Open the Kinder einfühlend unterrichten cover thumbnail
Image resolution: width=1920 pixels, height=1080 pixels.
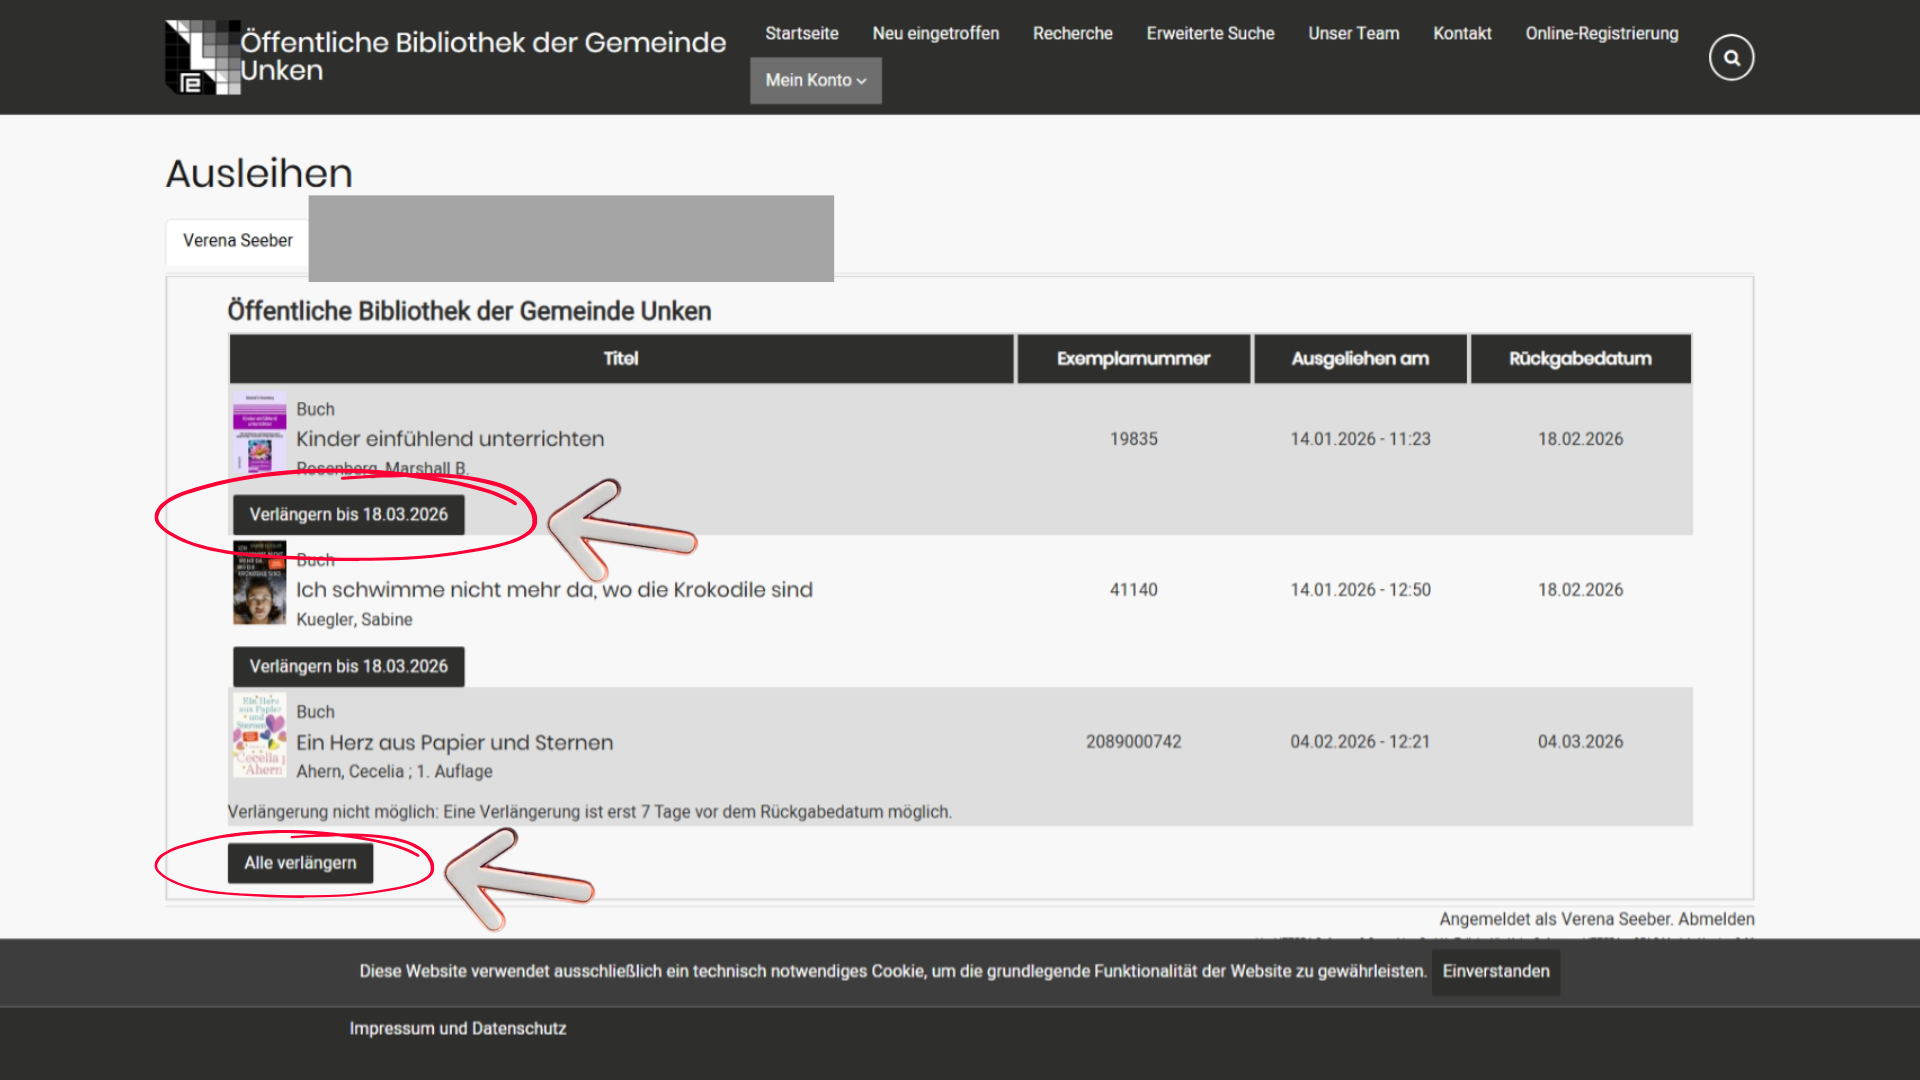coord(259,433)
